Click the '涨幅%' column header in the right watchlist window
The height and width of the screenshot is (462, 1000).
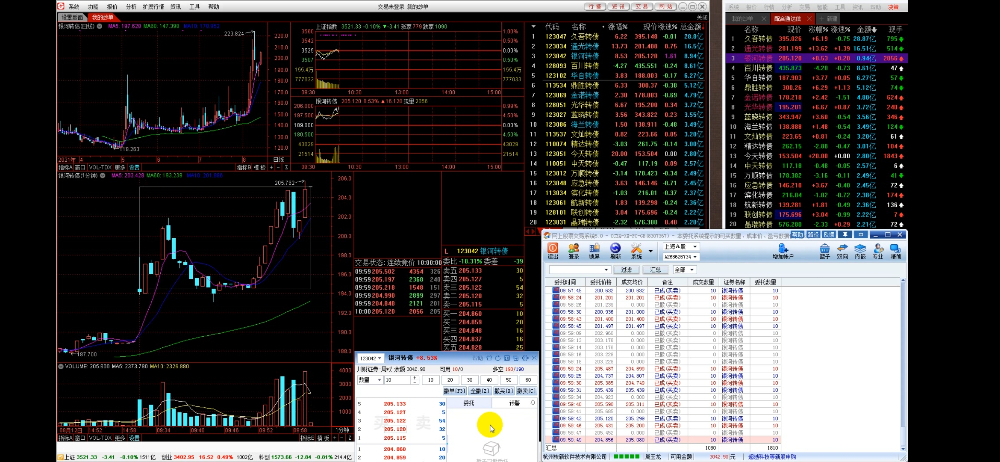(818, 29)
